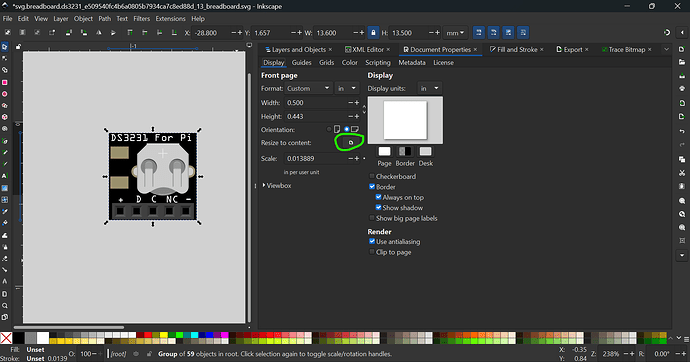Open the Metadata sub-tab
The image size is (690, 362).
coord(412,62)
